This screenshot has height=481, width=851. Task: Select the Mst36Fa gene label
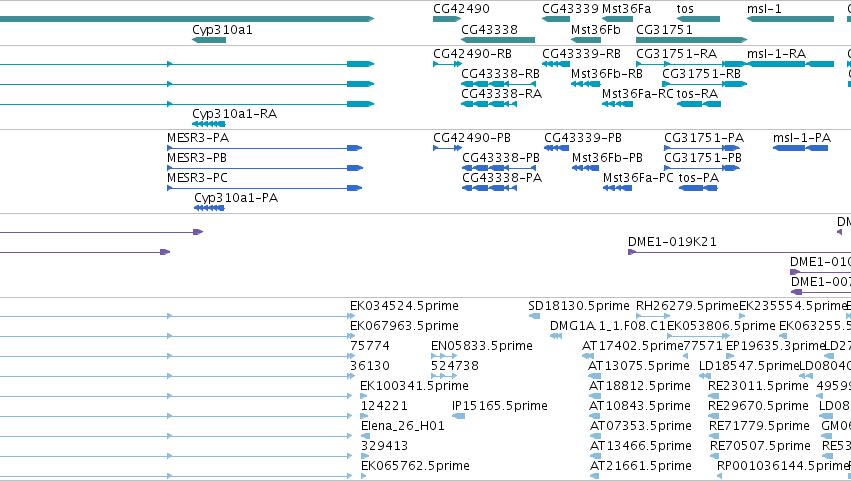[x=626, y=9]
